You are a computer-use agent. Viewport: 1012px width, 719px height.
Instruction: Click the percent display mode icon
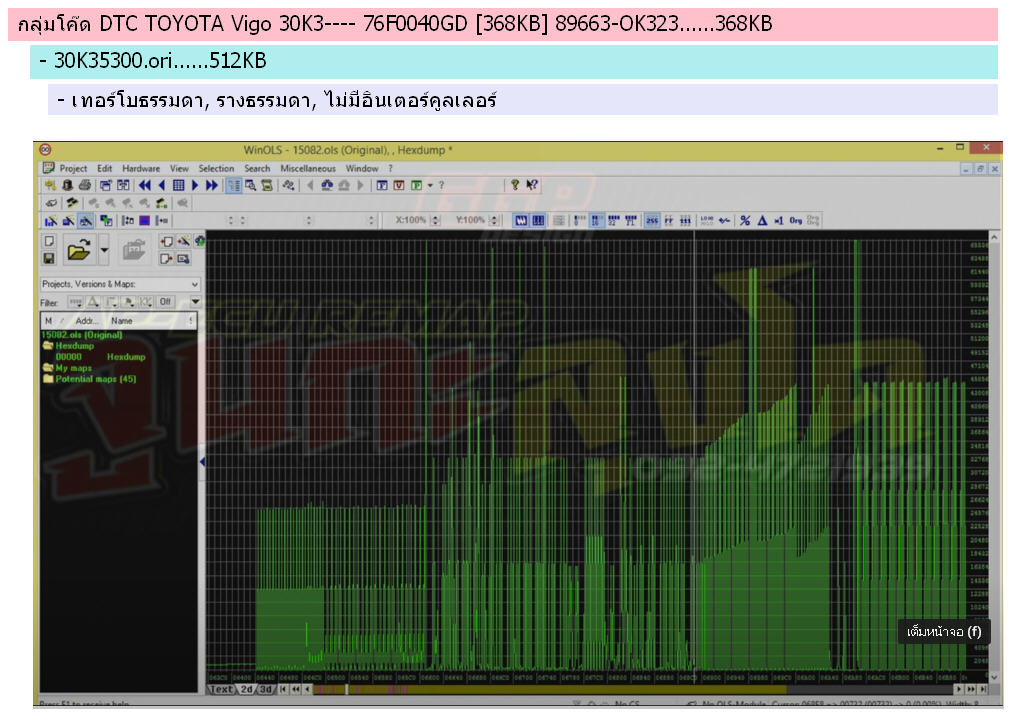(x=745, y=221)
